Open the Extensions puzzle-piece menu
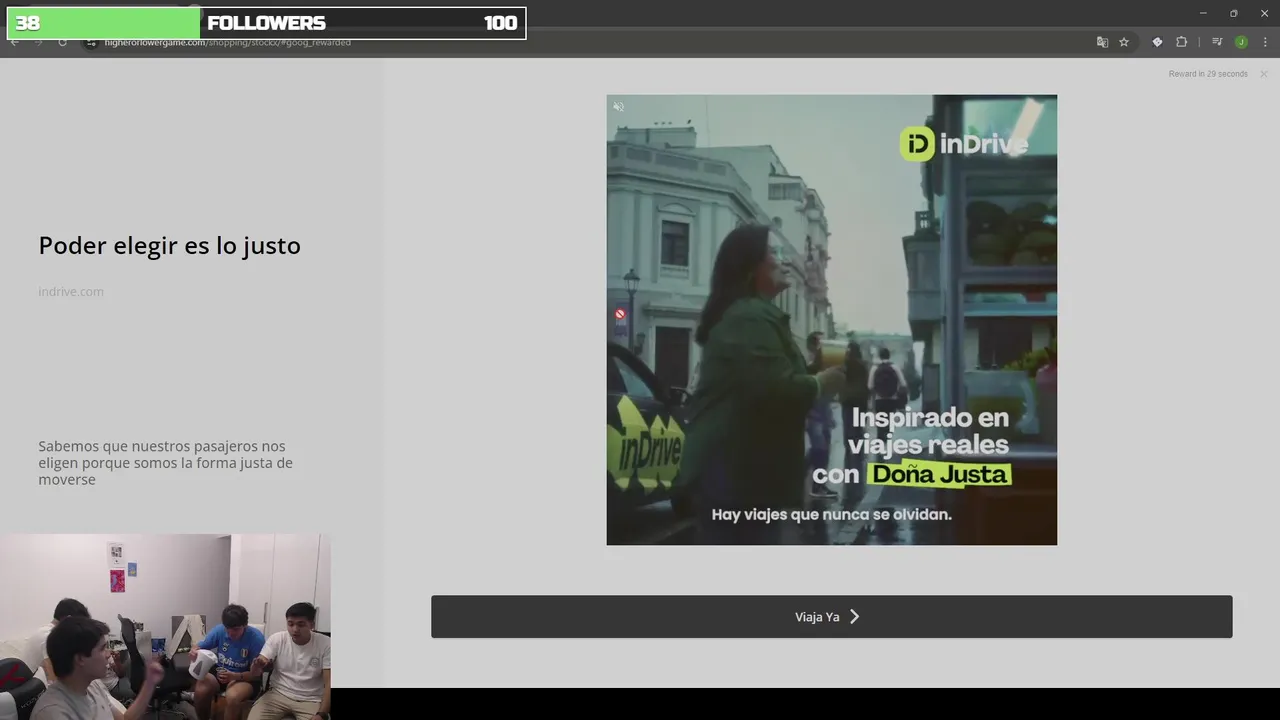 coord(1182,42)
